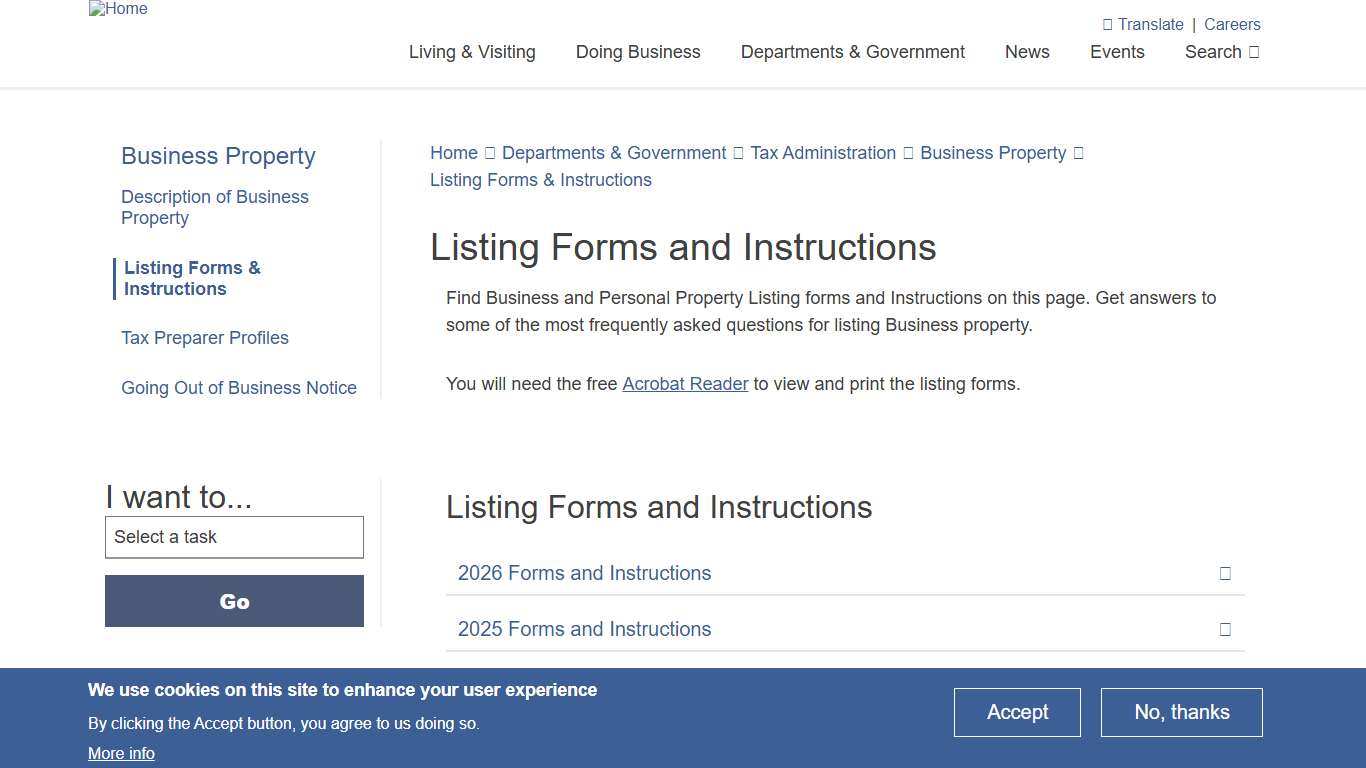Screen dimensions: 1366x768
Task: Navigate to Tax Preparer Profiles
Action: [x=204, y=338]
